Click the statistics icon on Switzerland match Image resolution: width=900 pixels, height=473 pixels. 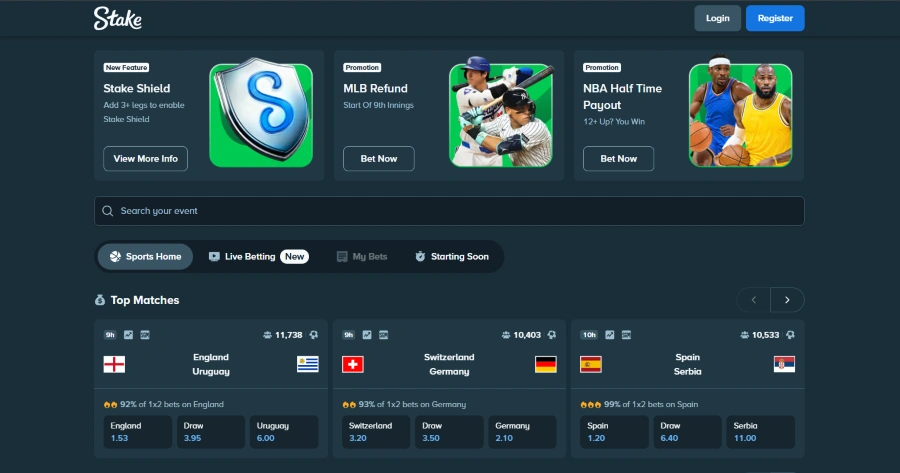click(367, 335)
